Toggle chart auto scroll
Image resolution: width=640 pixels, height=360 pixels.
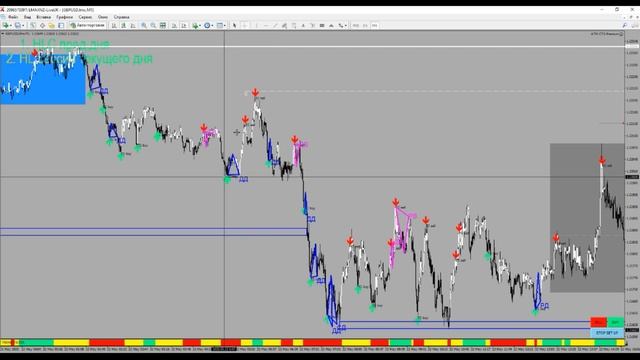click(x=174, y=25)
